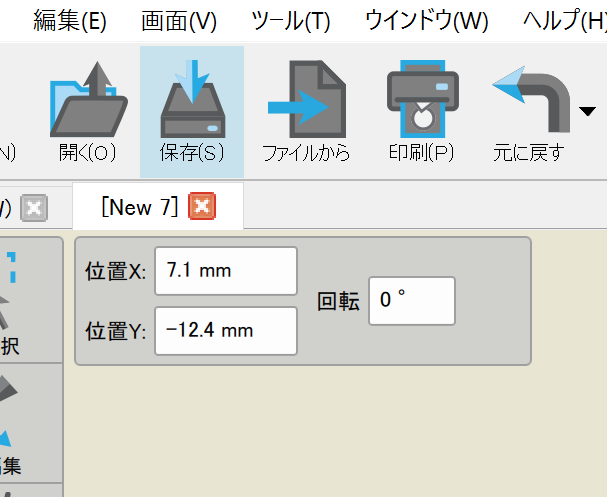Open the ヘルプ(H) Help menu

click(x=564, y=20)
